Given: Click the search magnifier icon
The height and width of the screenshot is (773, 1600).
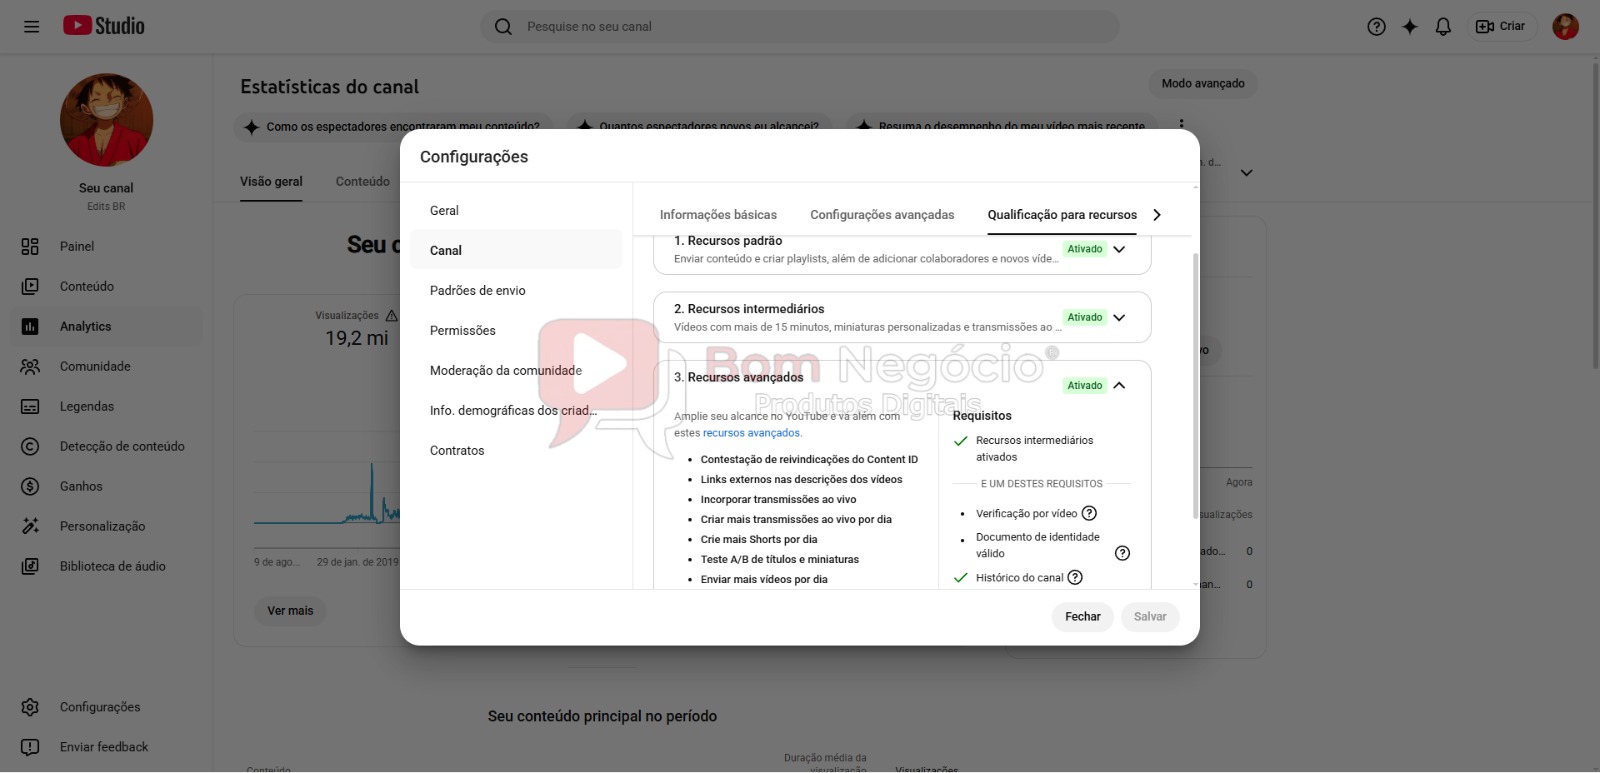Looking at the screenshot, I should point(504,26).
